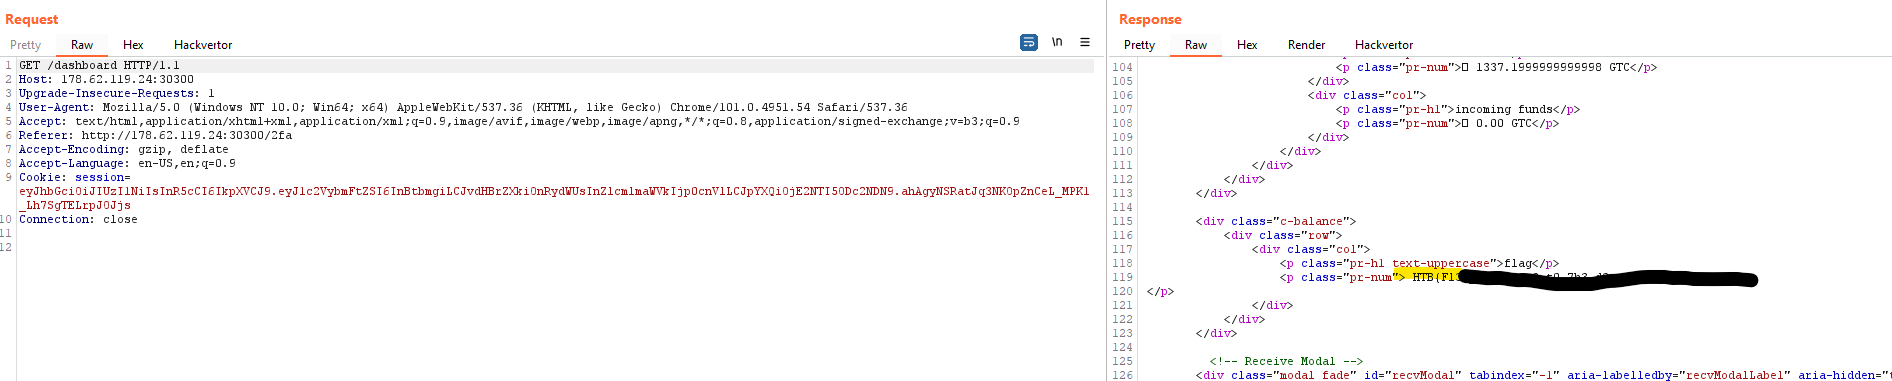Select the Response Raw tab
1892x381 pixels.
[1196, 45]
